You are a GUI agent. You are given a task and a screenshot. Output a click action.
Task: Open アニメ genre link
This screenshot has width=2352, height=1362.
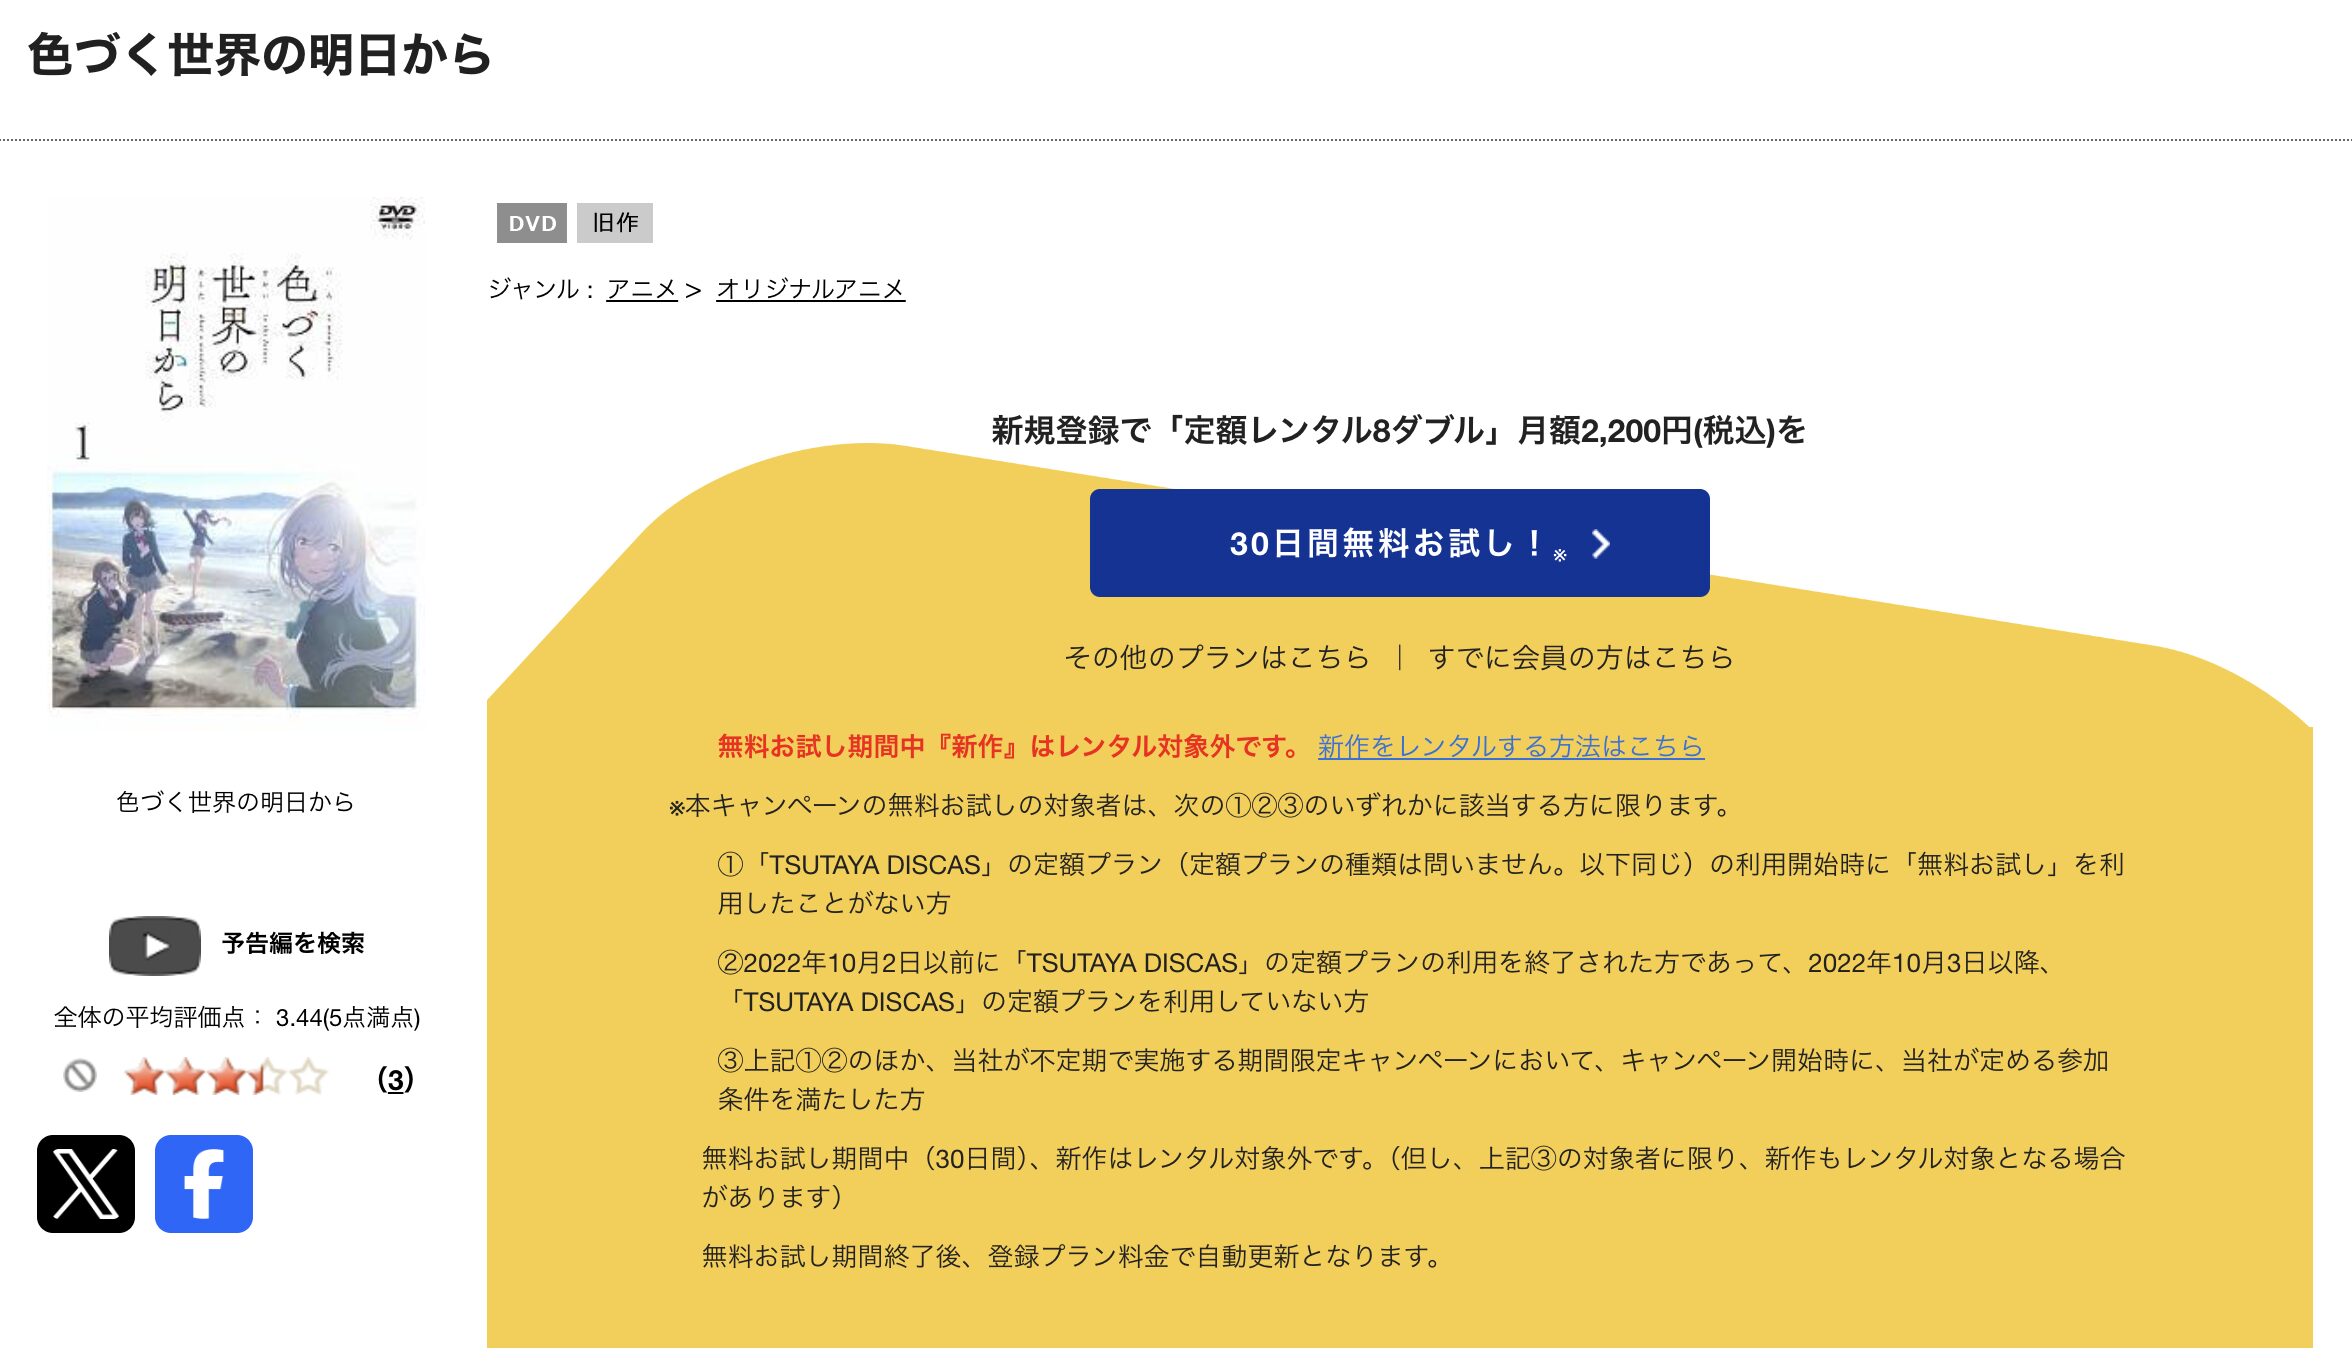[x=642, y=289]
